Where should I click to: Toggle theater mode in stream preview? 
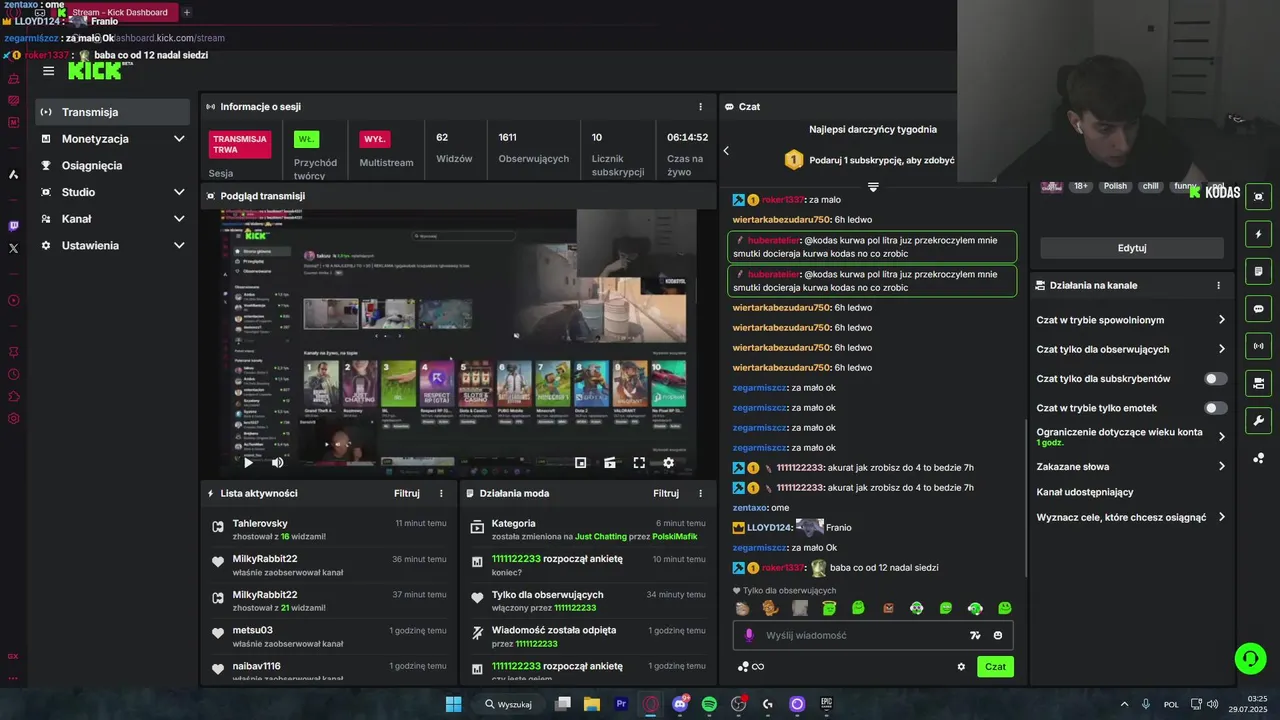coord(609,462)
